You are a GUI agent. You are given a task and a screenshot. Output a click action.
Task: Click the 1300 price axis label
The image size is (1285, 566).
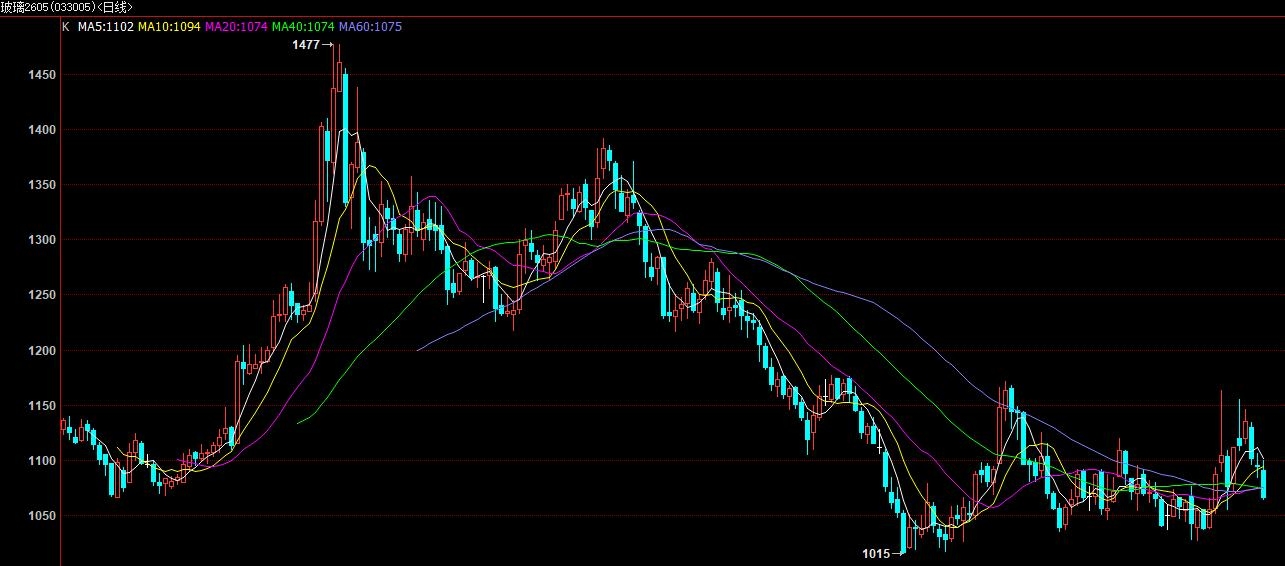30,240
